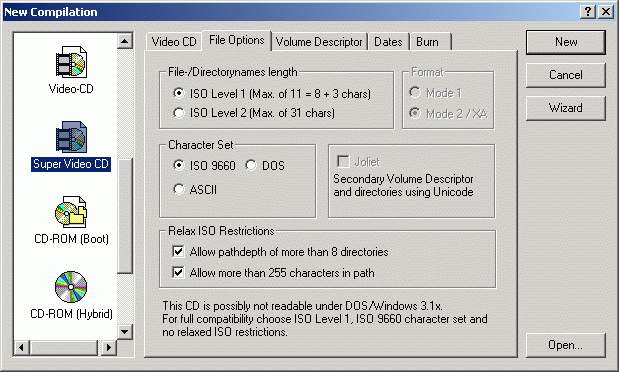Select the ASCII character set option
619x372 pixels.
178,189
